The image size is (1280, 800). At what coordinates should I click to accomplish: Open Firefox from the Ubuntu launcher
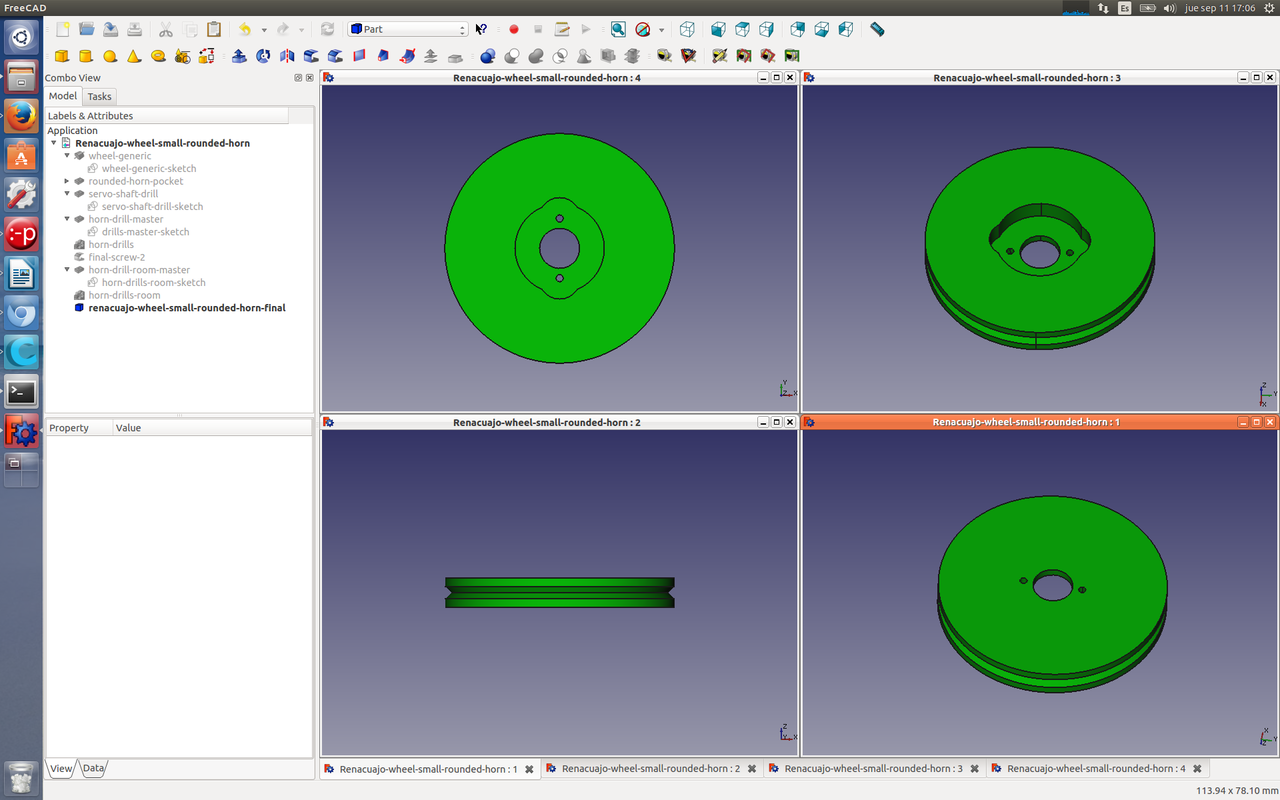(x=21, y=117)
